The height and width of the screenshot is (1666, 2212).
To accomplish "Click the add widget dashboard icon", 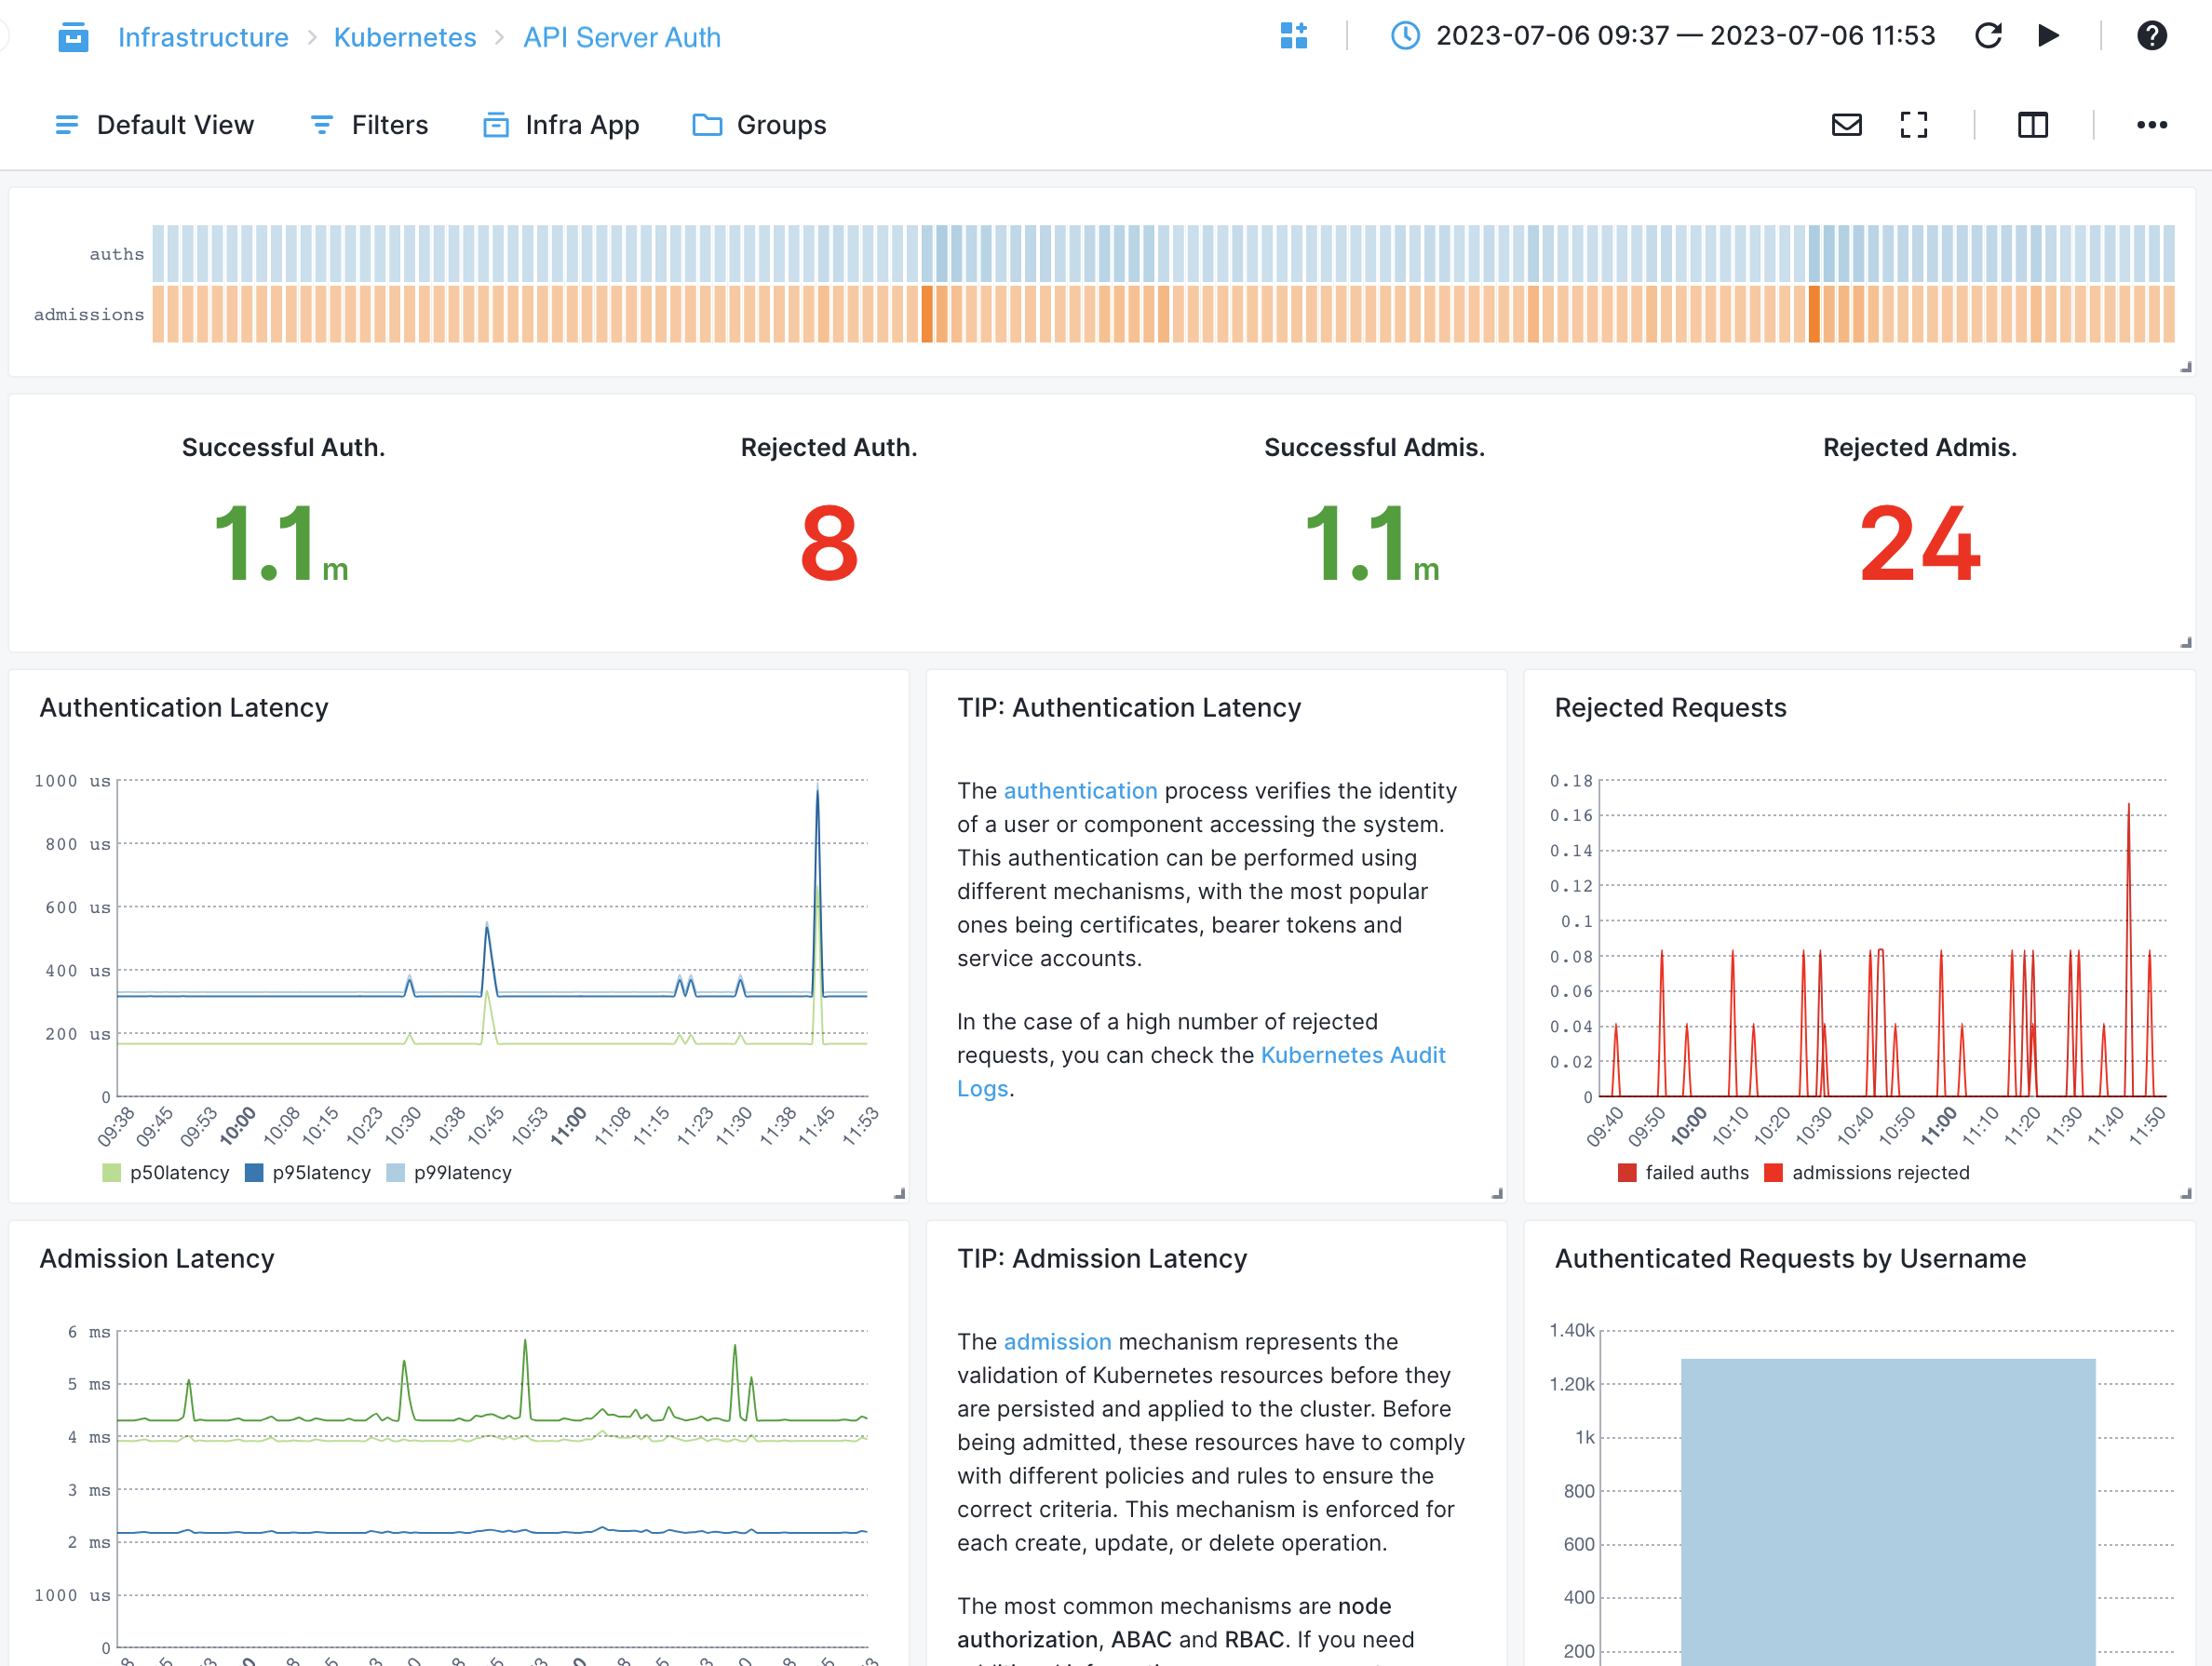I will 1294,36.
